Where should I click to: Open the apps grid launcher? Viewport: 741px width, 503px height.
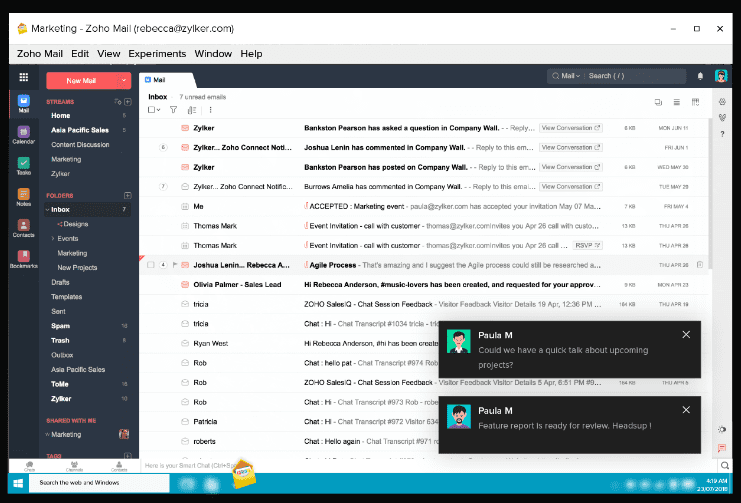24,77
